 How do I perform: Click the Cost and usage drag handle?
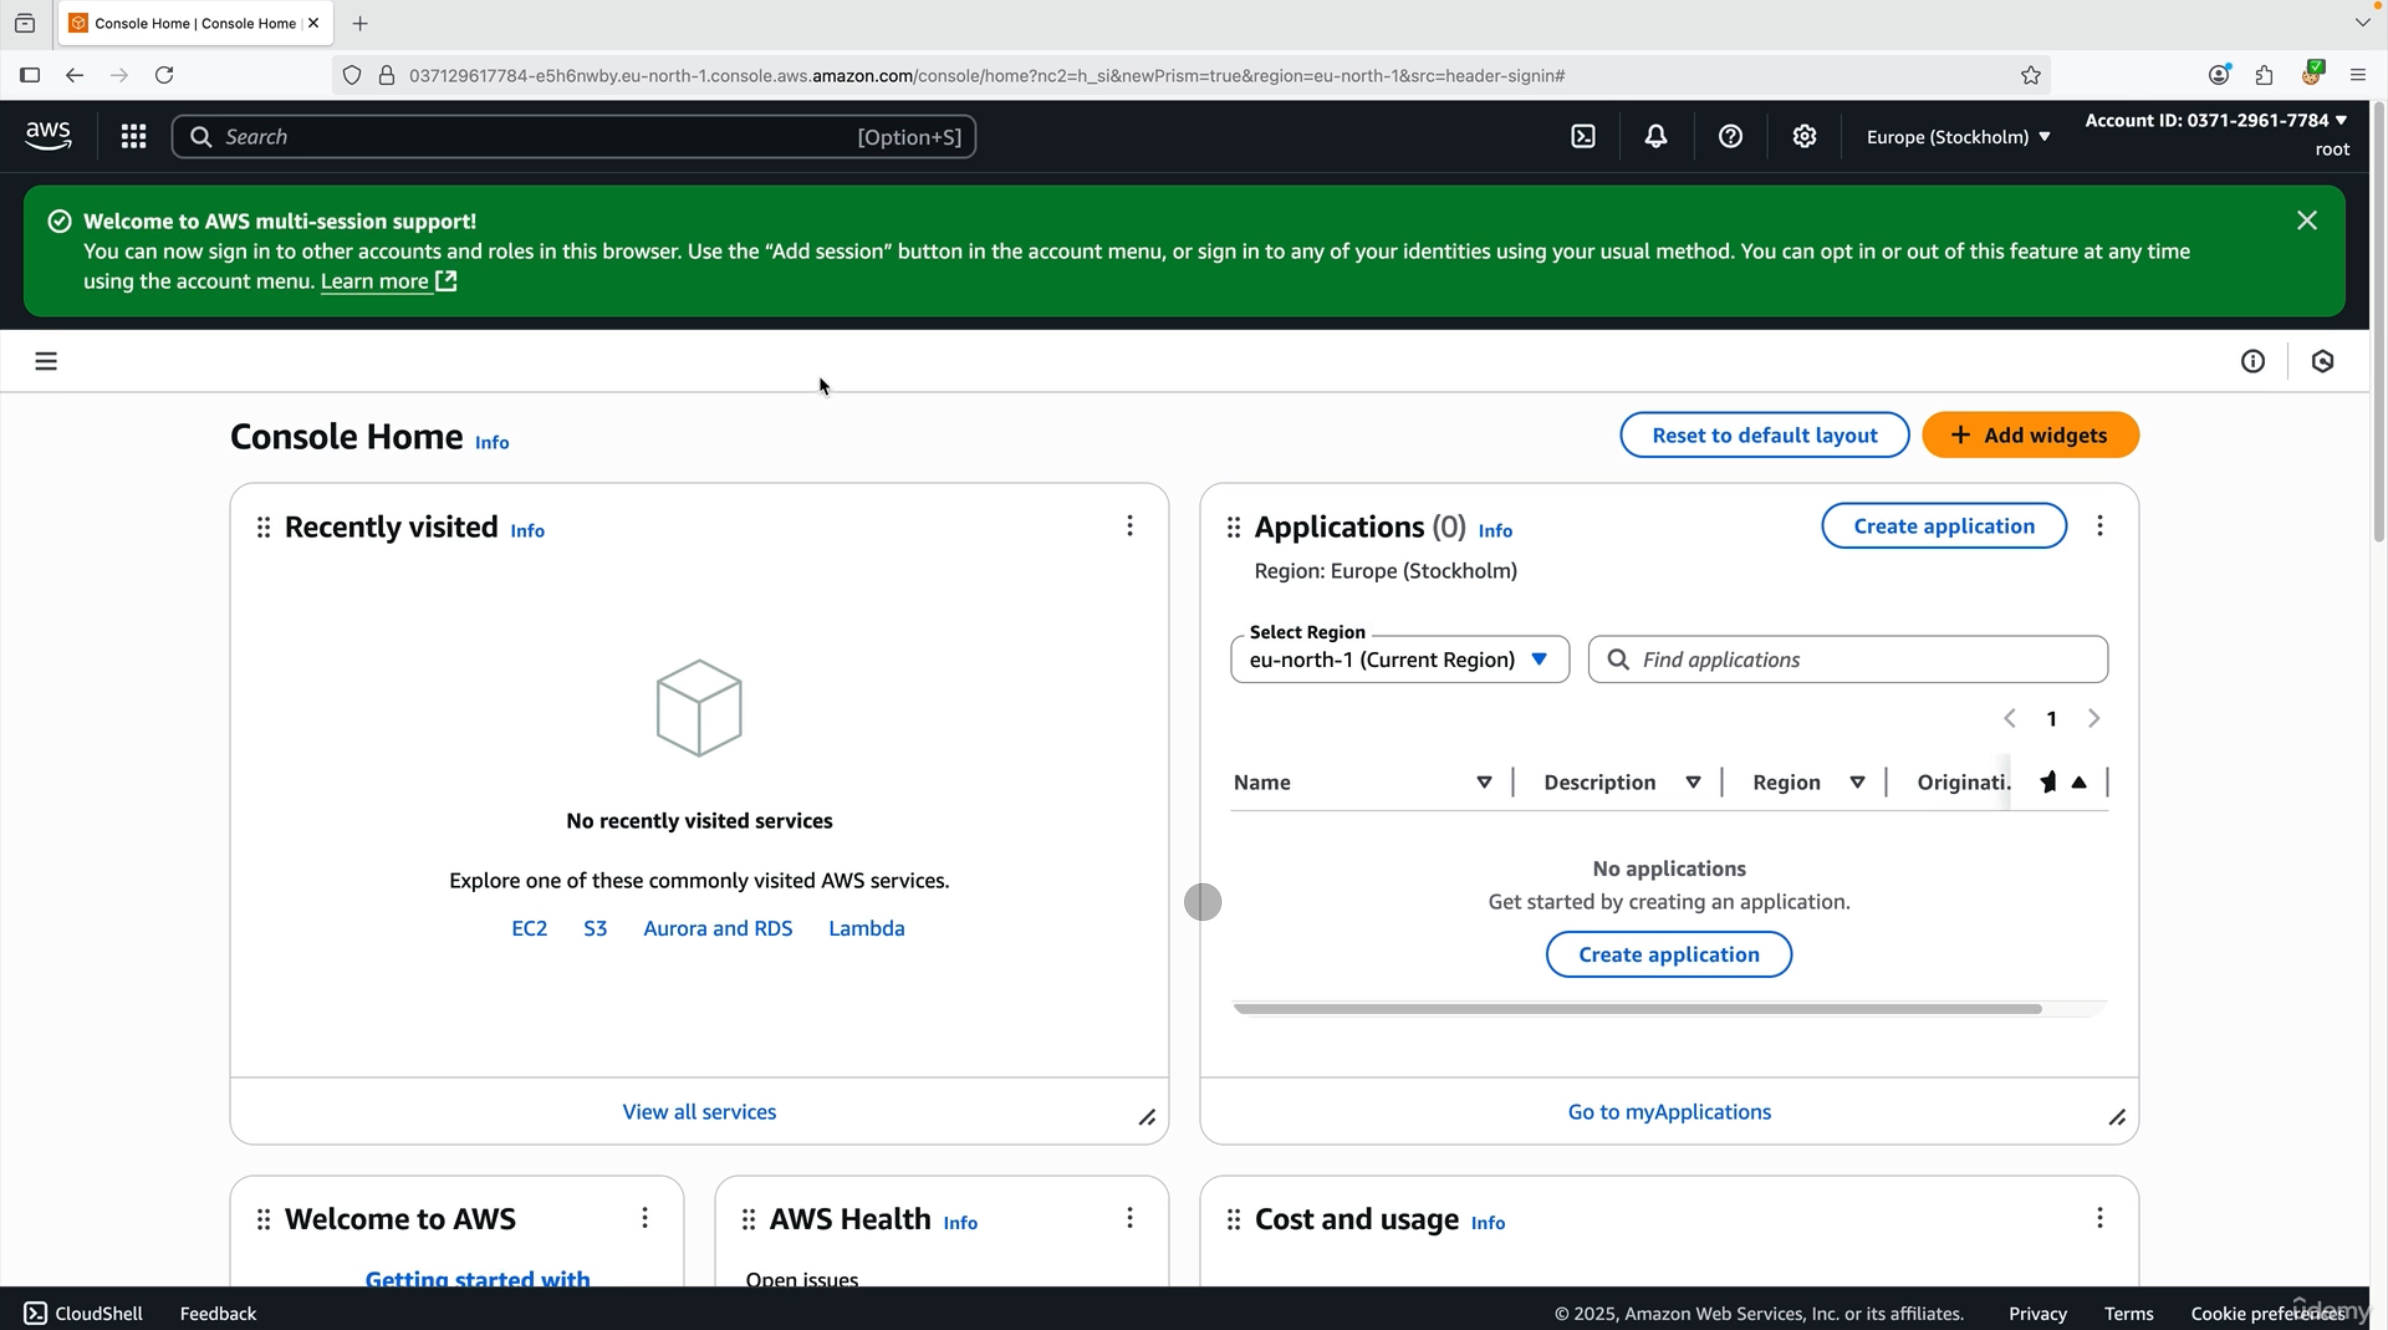point(1233,1219)
